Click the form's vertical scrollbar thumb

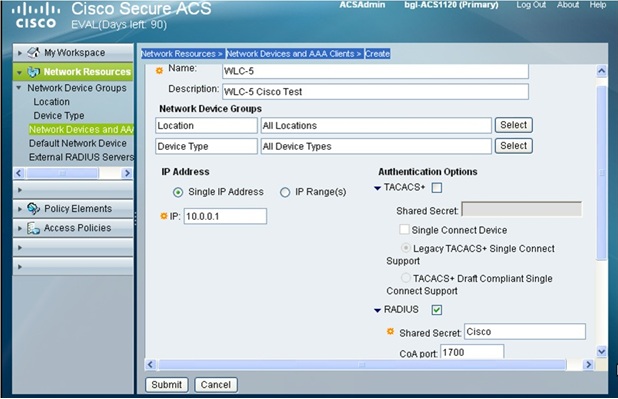pos(601,173)
